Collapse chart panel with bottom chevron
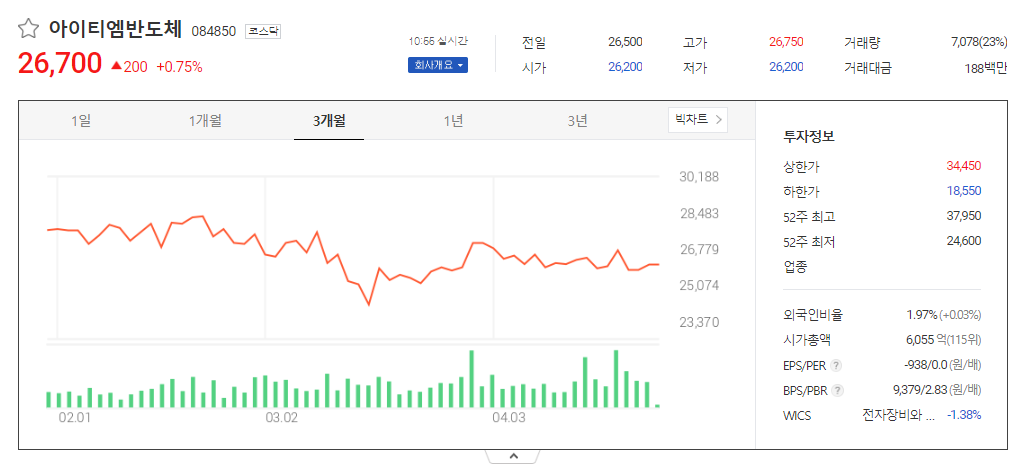Image resolution: width=1032 pixels, height=473 pixels. pos(513,456)
